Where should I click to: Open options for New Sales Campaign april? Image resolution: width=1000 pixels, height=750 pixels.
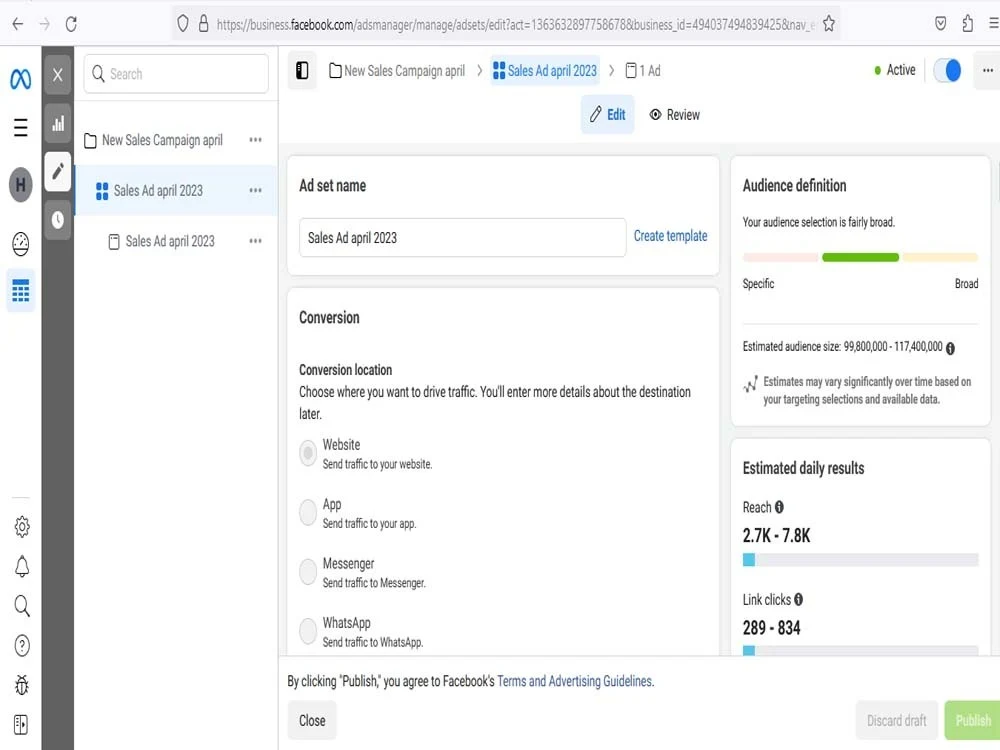click(x=256, y=140)
